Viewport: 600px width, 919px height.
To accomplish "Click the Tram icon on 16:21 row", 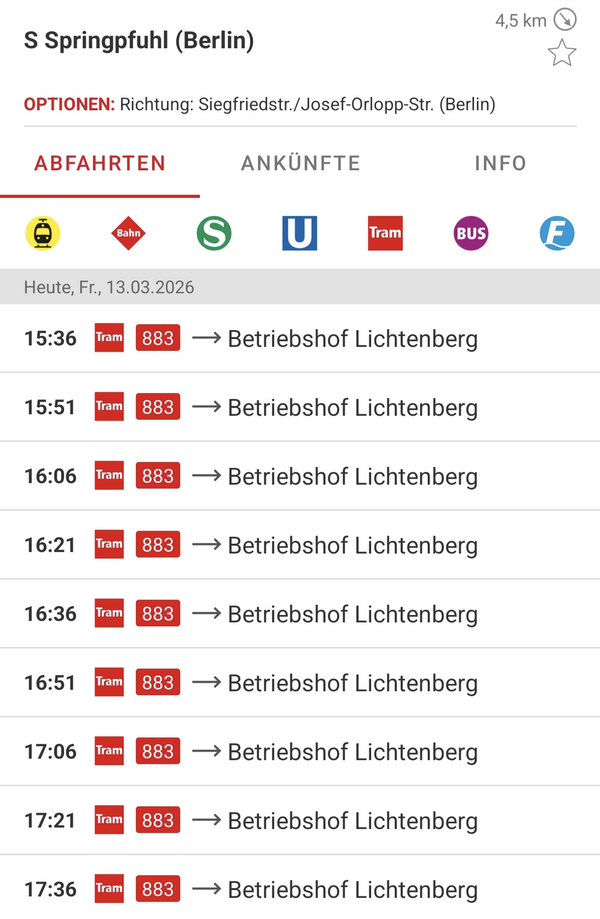I will [109, 545].
